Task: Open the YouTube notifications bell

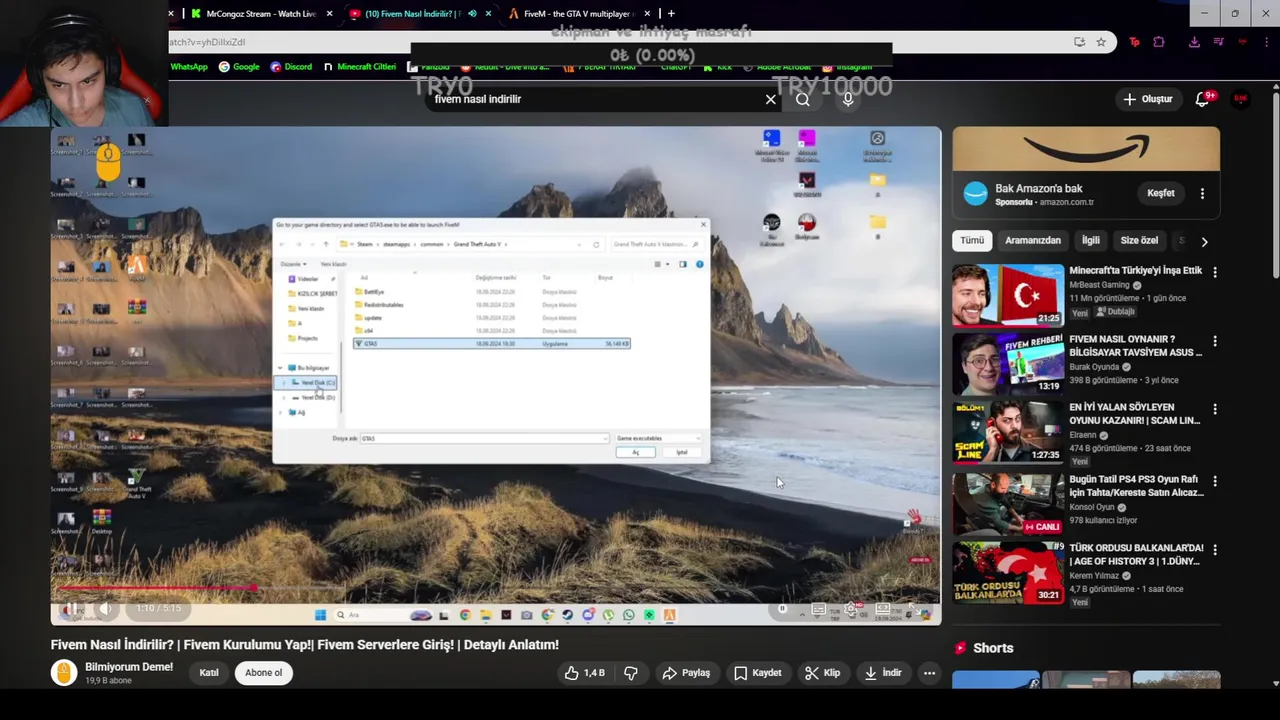Action: click(x=1203, y=99)
